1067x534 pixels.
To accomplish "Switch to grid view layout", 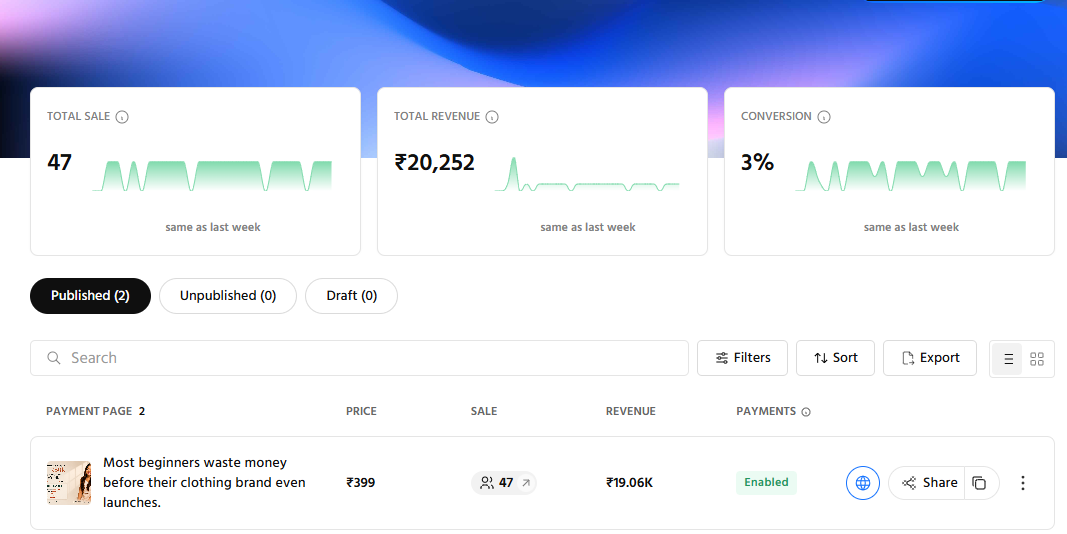I will [x=1036, y=358].
